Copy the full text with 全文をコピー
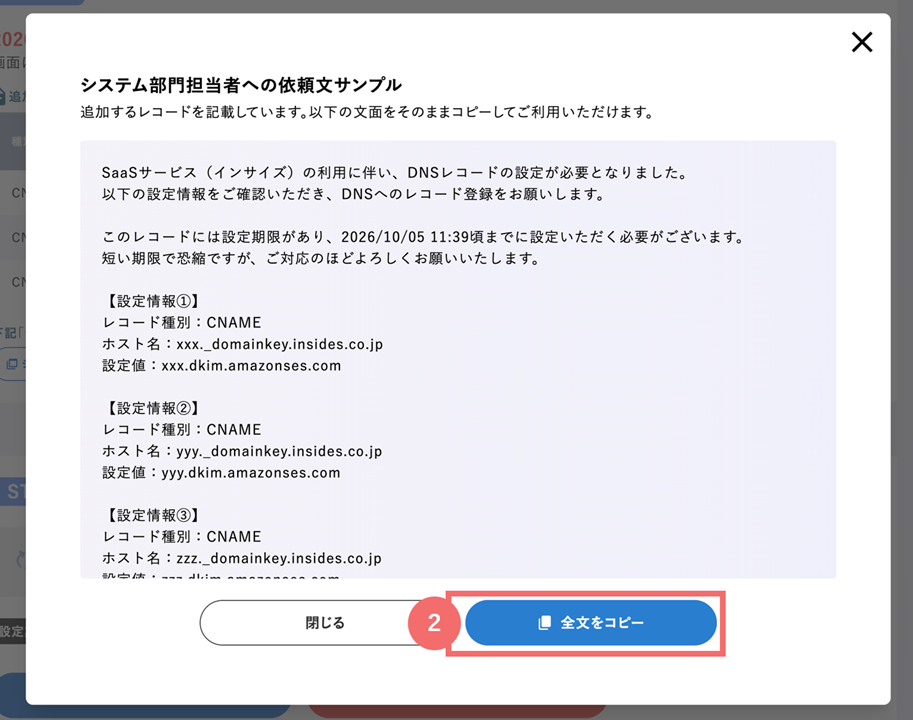The width and height of the screenshot is (913, 720). point(591,623)
